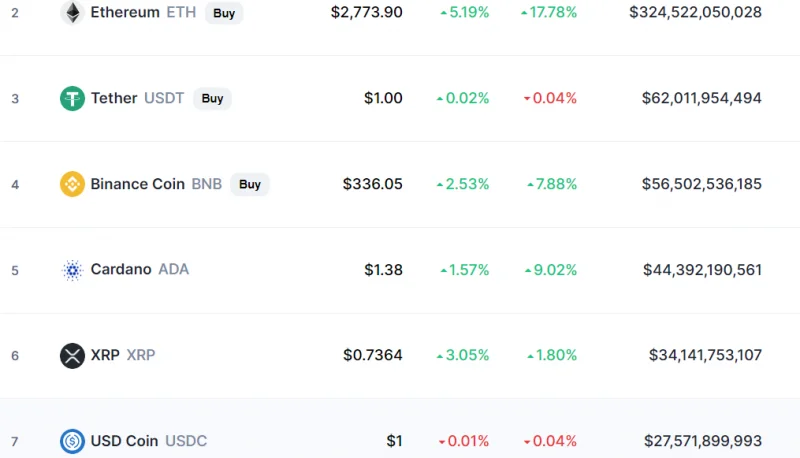Screen dimensions: 800x458
Task: Click Binance Coin 2.53% daily change
Action: point(463,184)
